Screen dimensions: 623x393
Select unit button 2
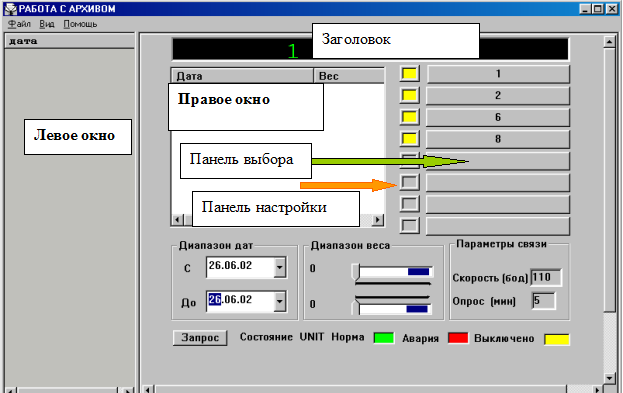tap(498, 95)
